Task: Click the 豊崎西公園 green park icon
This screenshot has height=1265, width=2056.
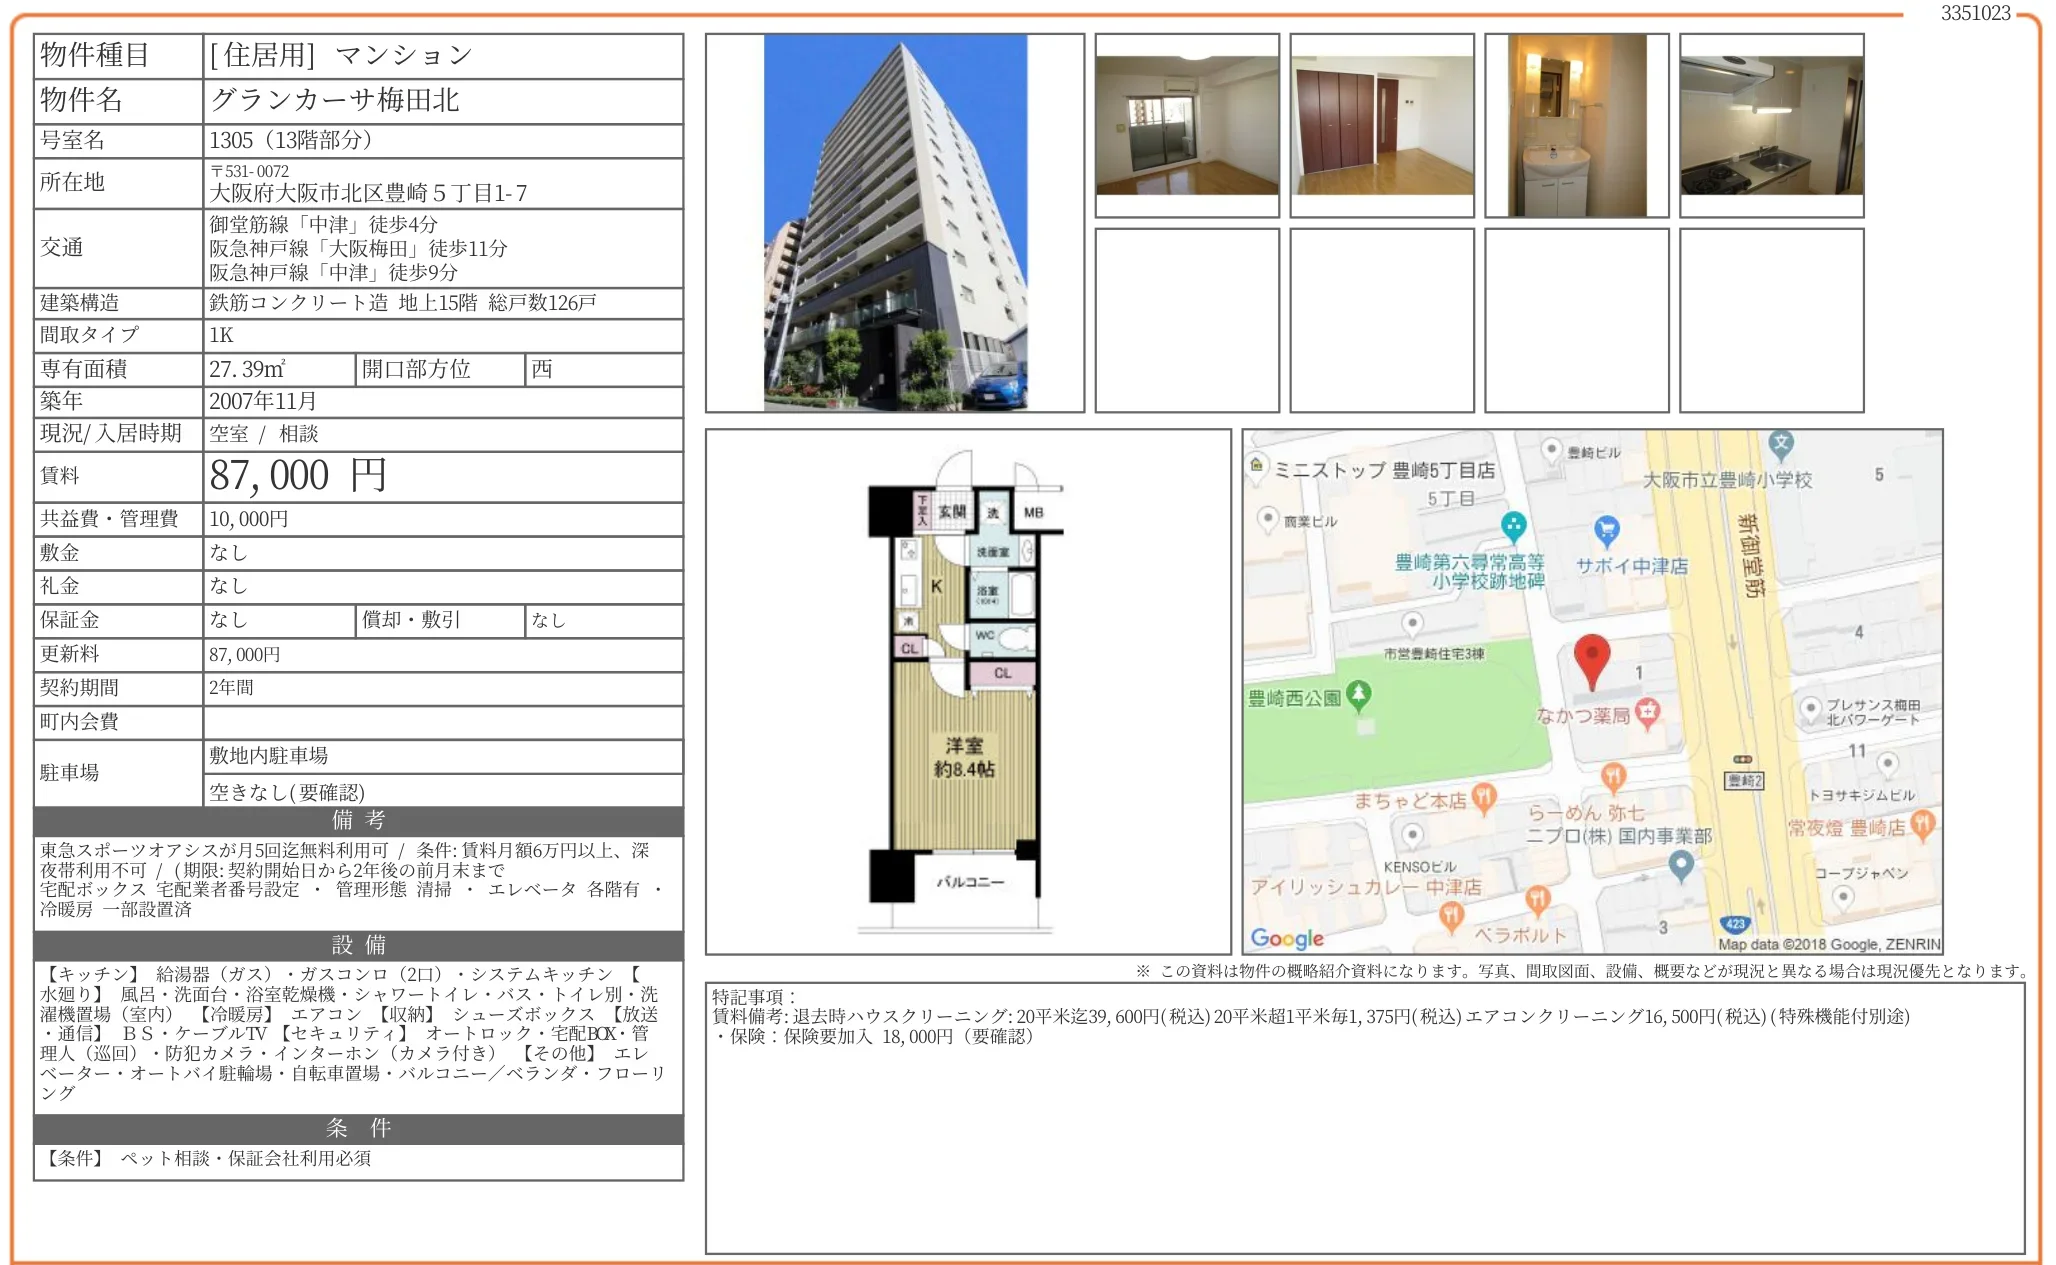Action: 1358,693
